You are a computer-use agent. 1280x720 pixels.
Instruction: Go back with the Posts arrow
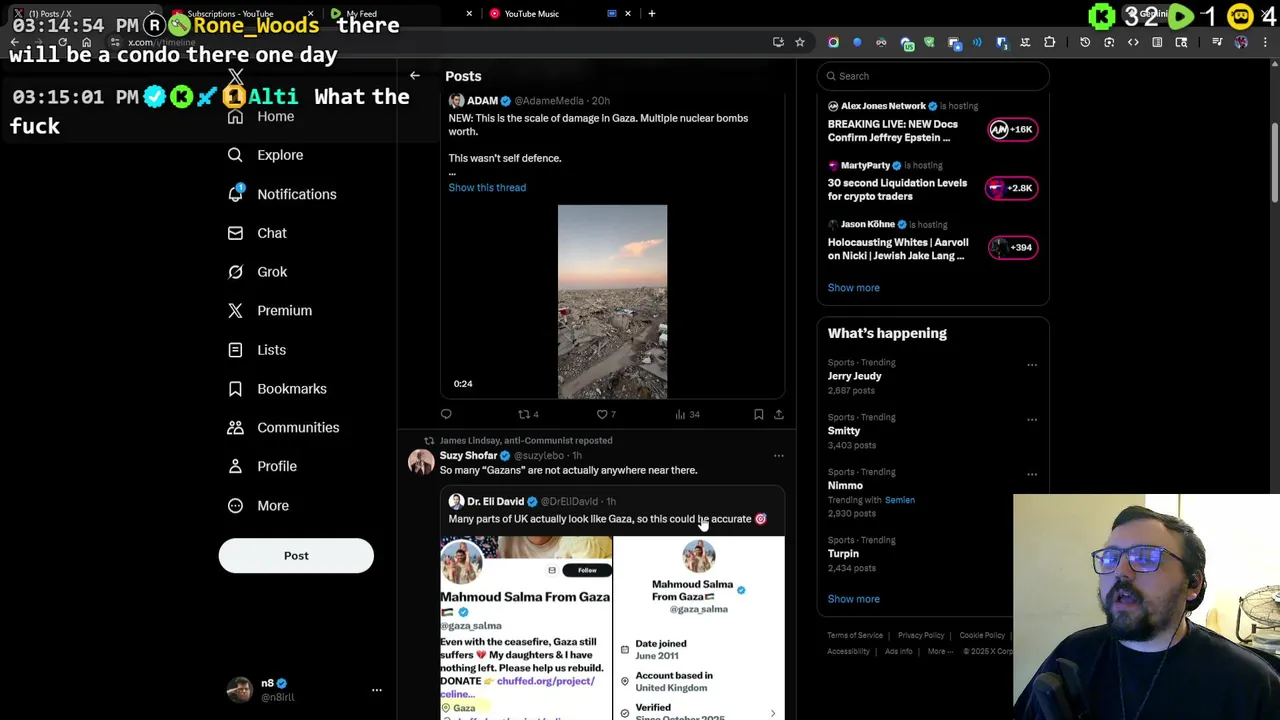click(x=415, y=76)
